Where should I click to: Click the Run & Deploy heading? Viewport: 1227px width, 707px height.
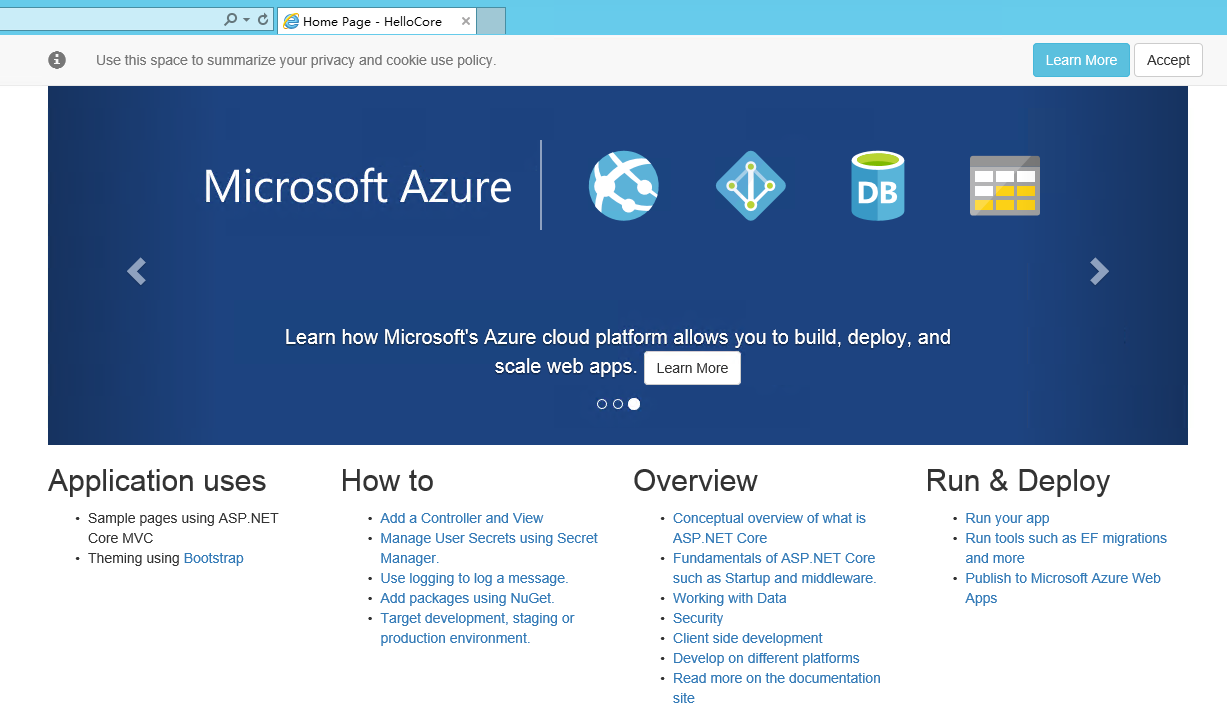tap(1018, 481)
